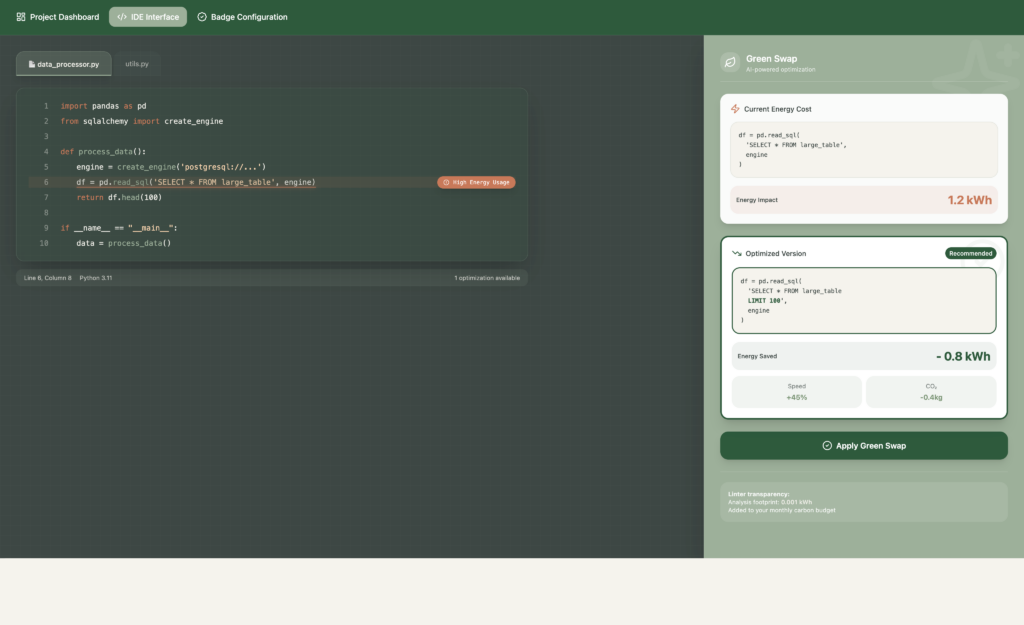Open the Badge Configuration tab

242,17
